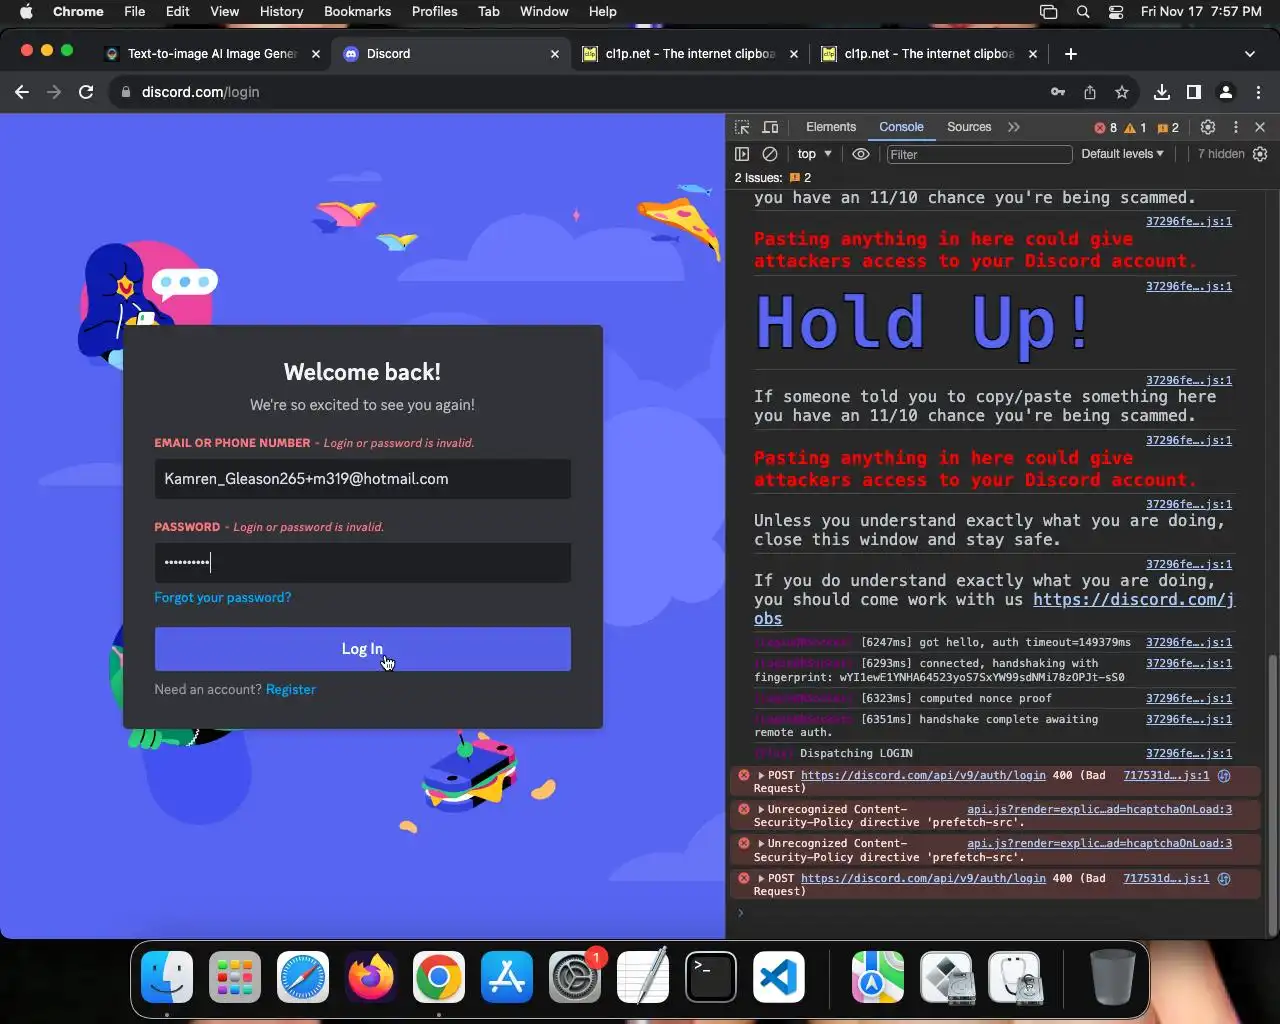This screenshot has height=1024, width=1280.
Task: Click the email or phone number field
Action: click(362, 479)
